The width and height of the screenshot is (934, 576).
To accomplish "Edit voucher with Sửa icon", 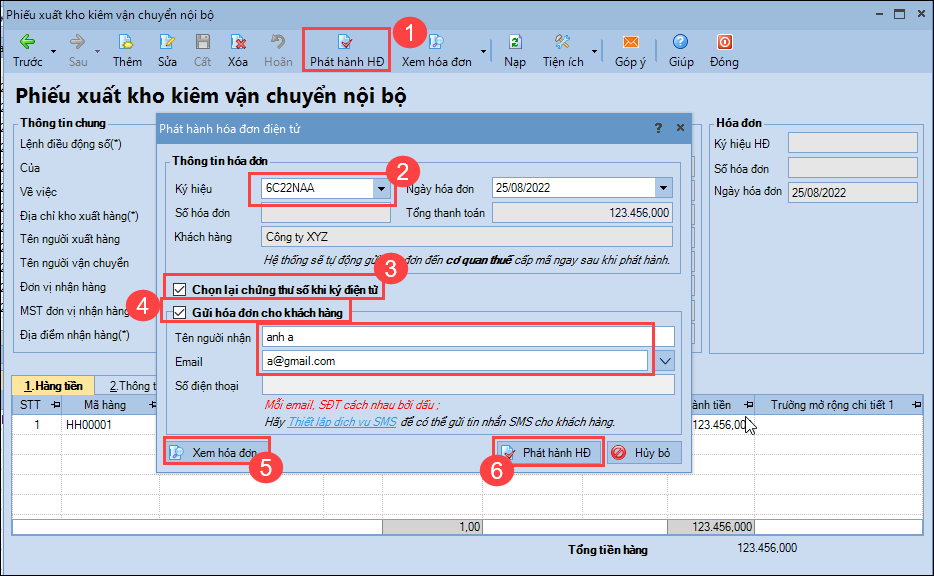I will (167, 42).
